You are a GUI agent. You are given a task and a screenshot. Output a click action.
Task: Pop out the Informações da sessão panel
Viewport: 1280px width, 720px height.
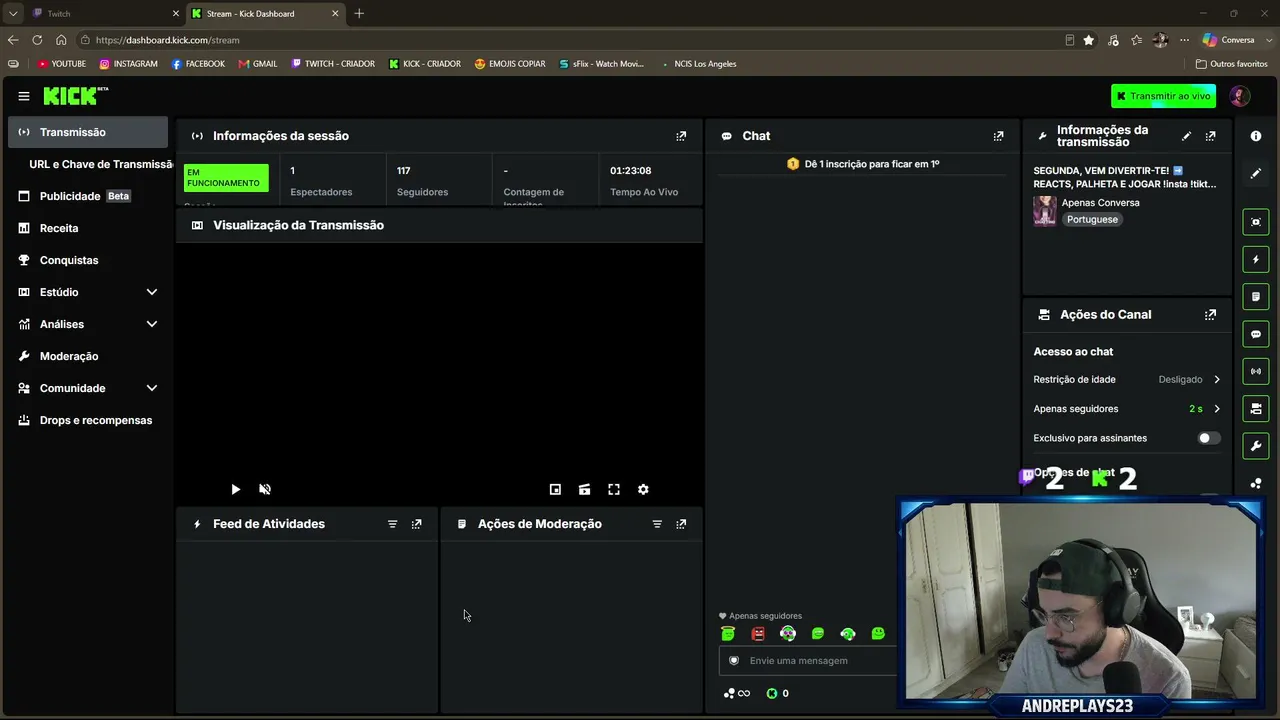click(x=681, y=136)
